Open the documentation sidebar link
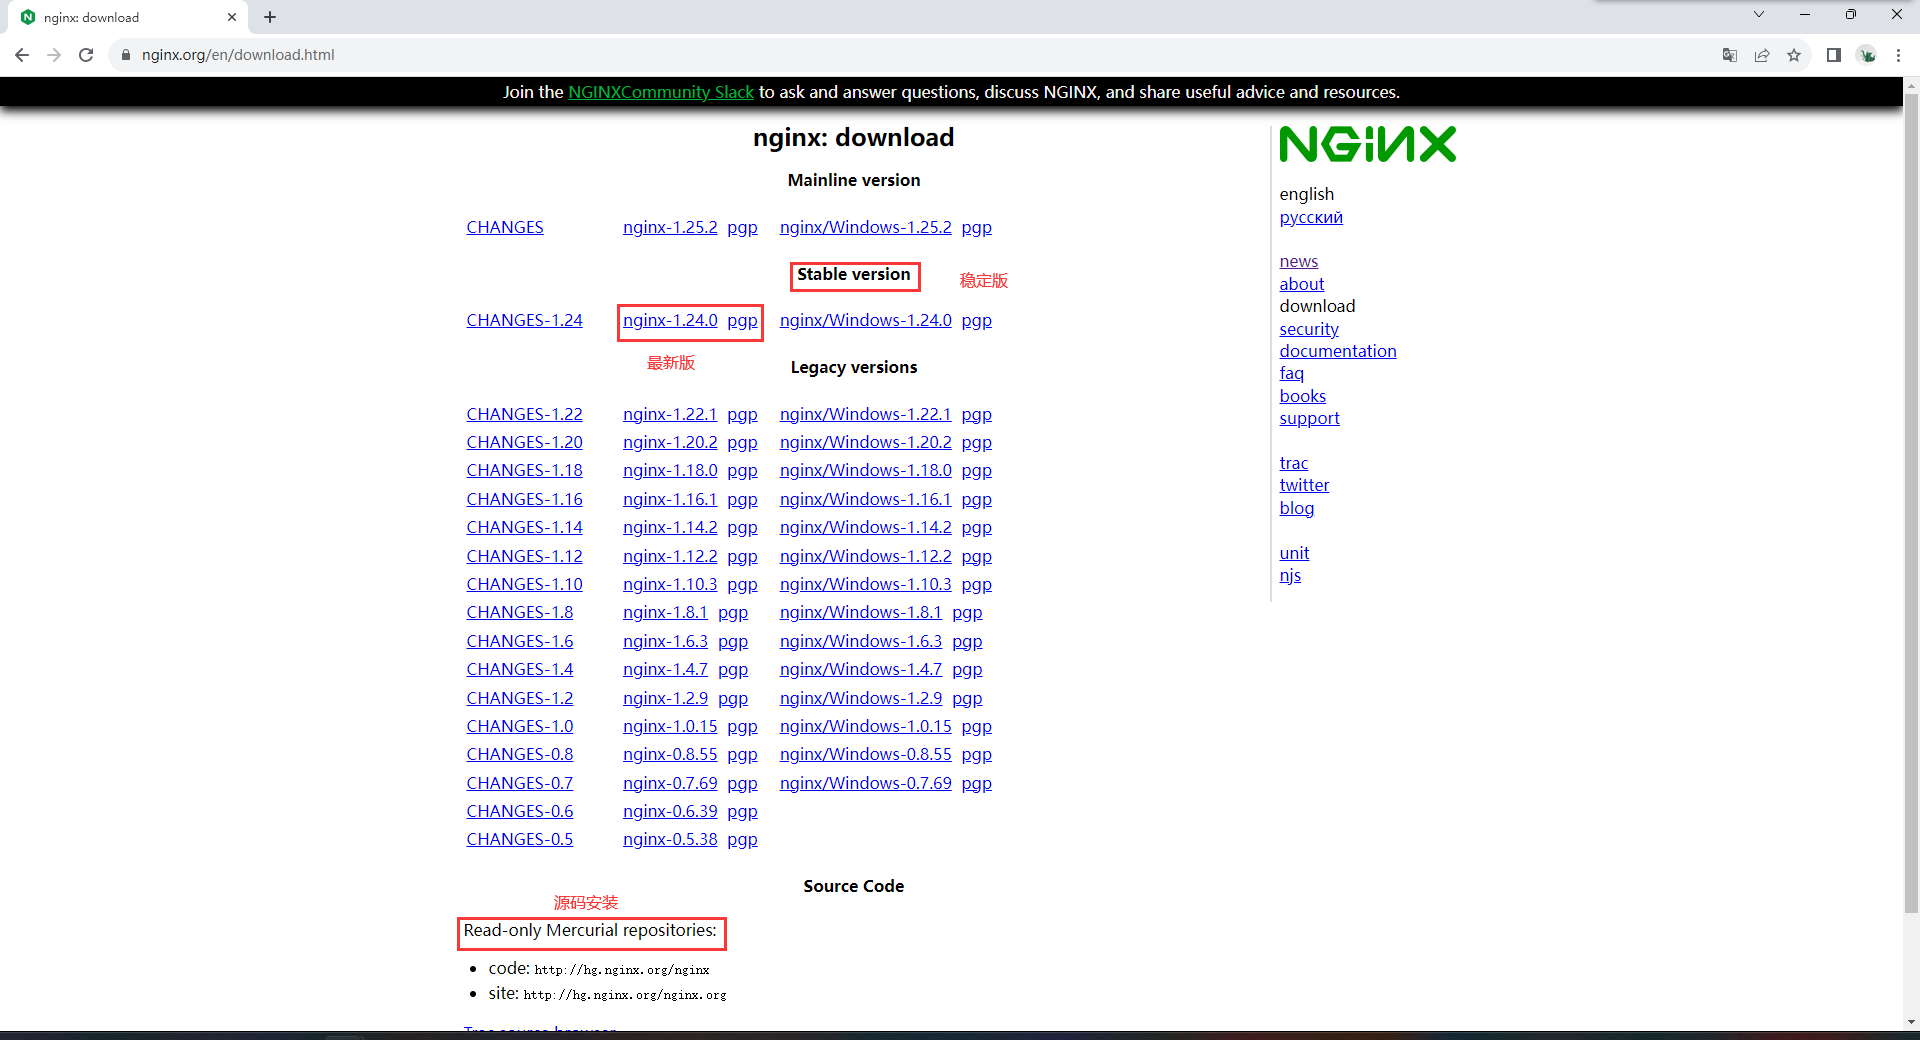This screenshot has height=1040, width=1920. [x=1338, y=351]
